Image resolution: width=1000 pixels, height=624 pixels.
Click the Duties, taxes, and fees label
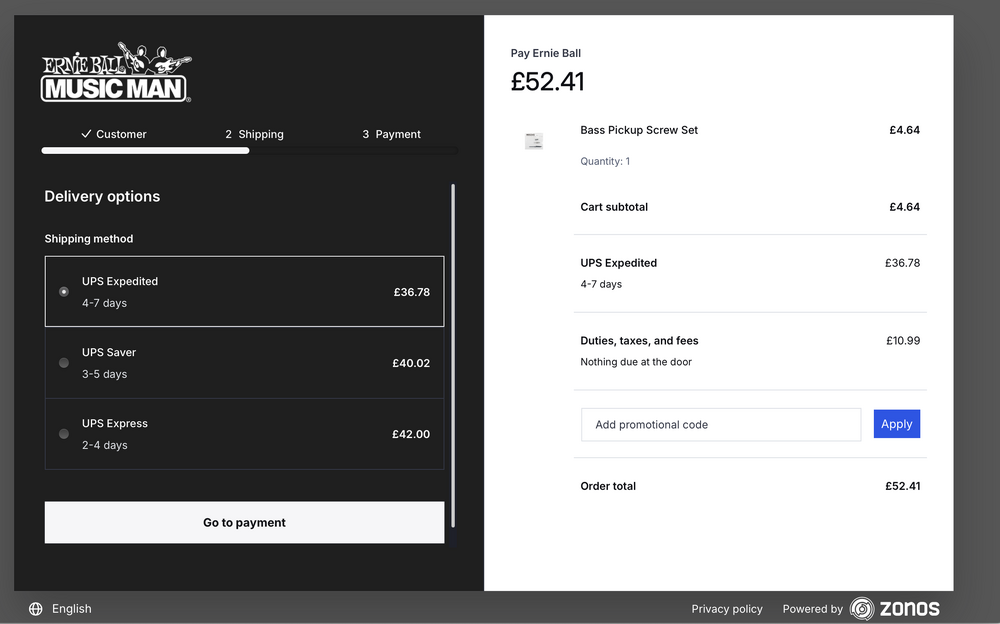pyautogui.click(x=639, y=341)
